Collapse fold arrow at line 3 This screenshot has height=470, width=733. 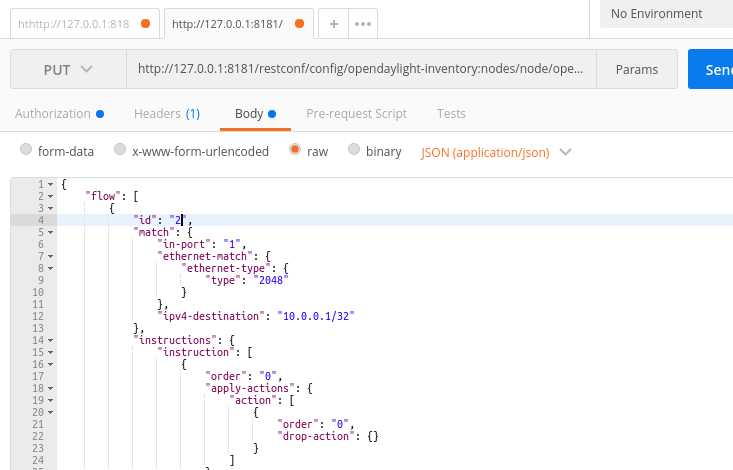tap(50, 208)
